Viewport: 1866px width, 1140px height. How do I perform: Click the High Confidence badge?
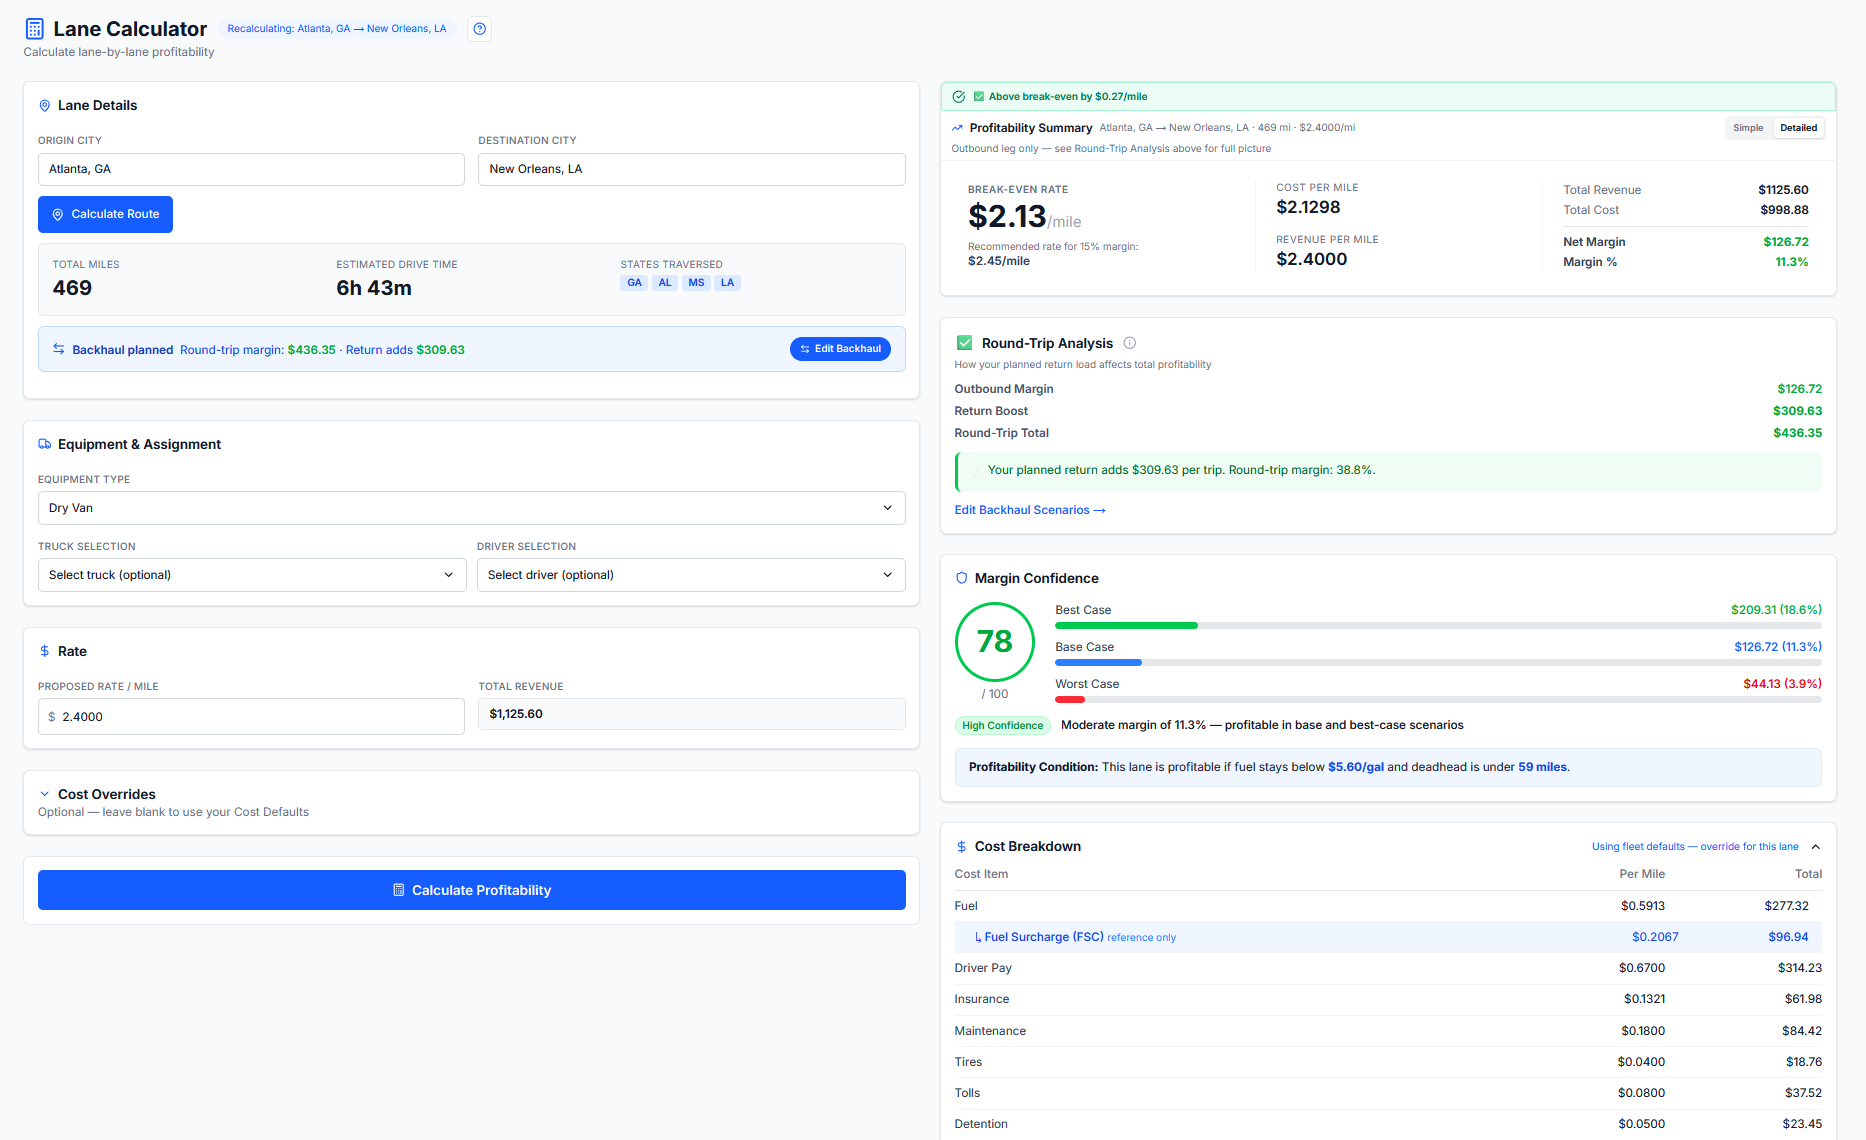pos(1002,726)
